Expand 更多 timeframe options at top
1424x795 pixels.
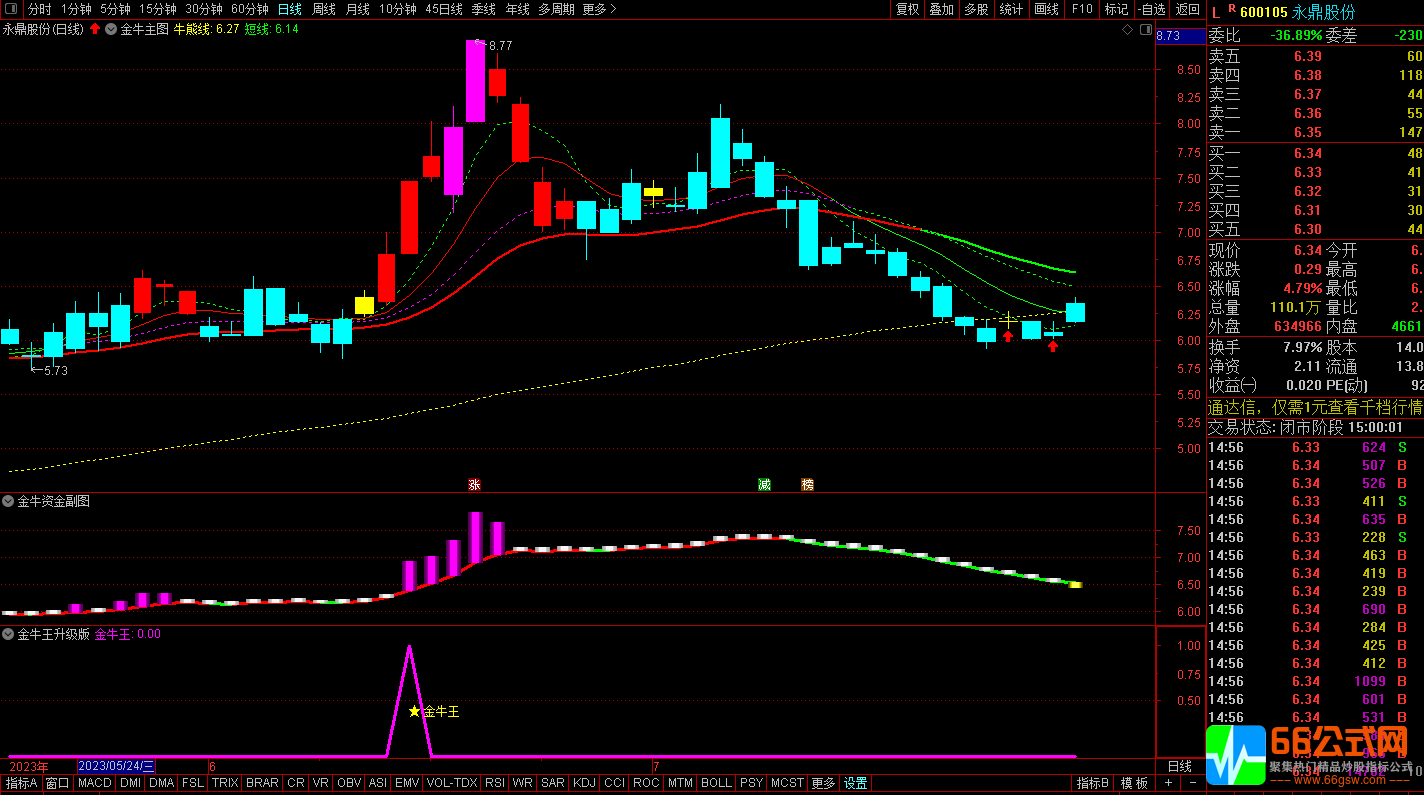point(598,9)
